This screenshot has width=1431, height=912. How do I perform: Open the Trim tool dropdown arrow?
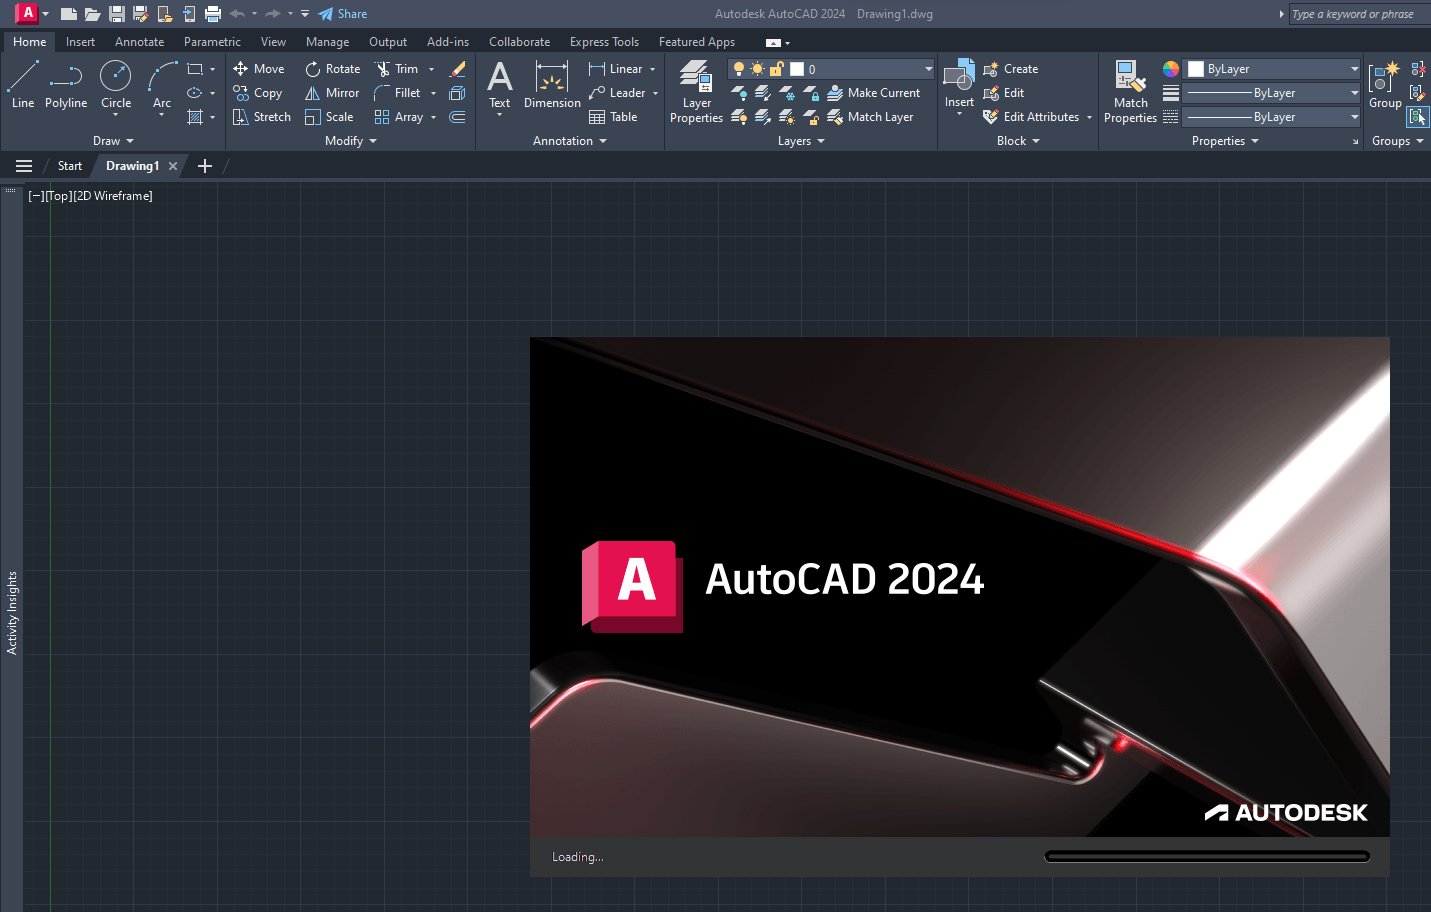pos(432,70)
